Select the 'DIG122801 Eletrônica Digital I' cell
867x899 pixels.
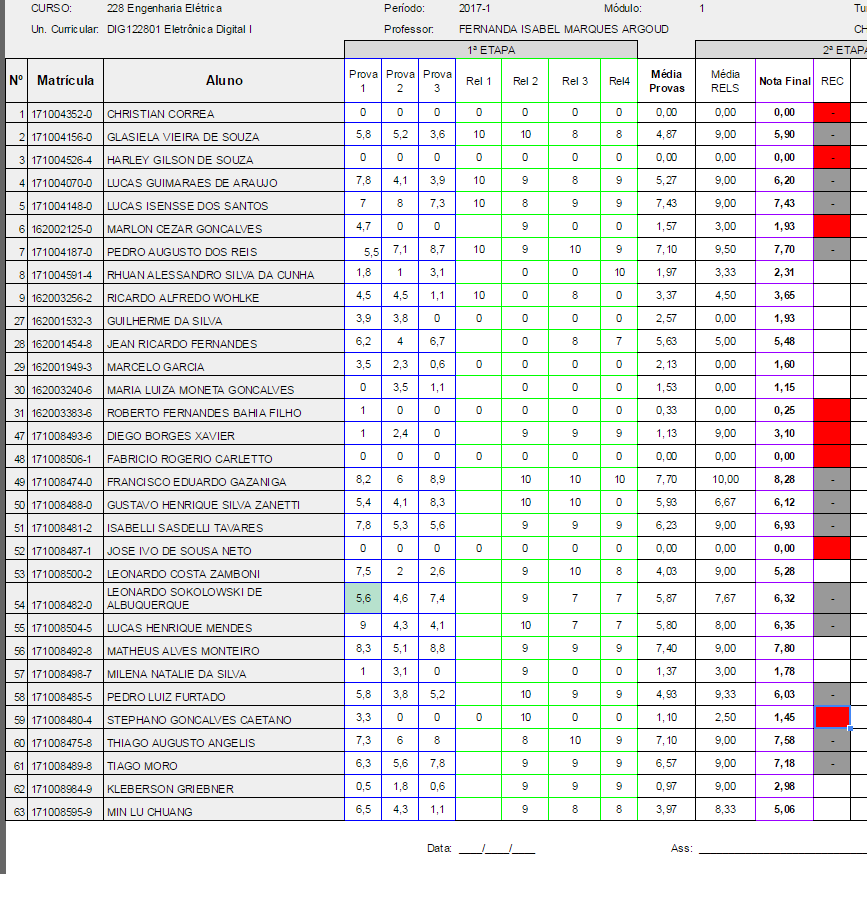coord(179,29)
